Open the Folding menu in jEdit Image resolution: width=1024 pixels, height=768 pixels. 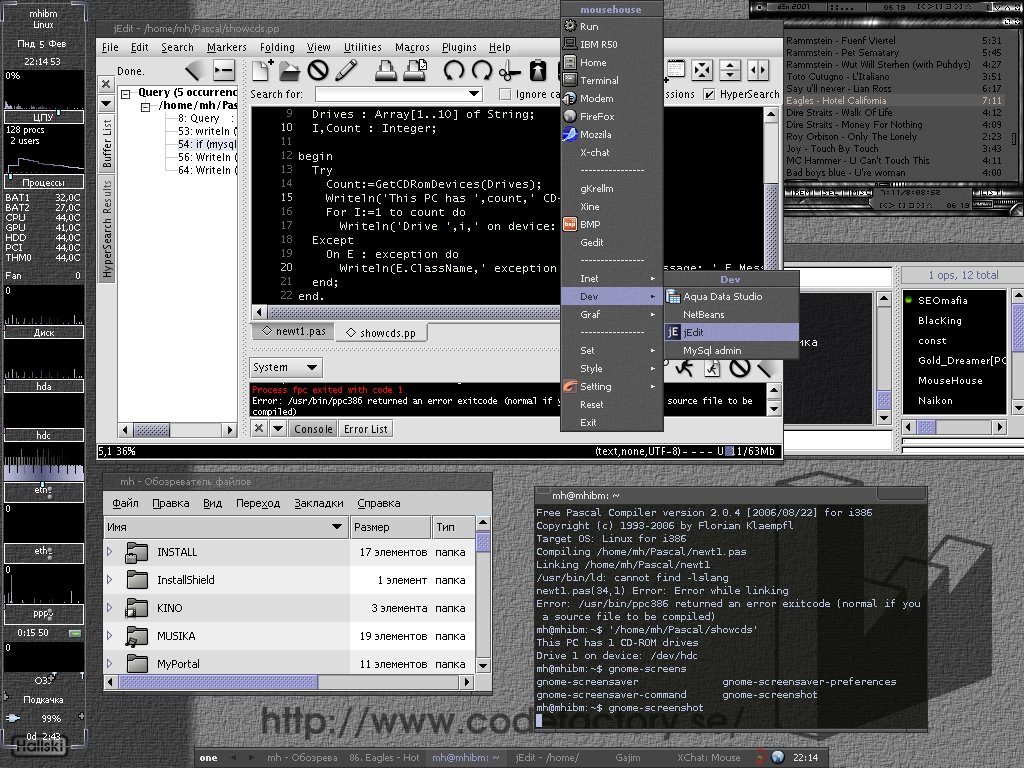(x=277, y=47)
